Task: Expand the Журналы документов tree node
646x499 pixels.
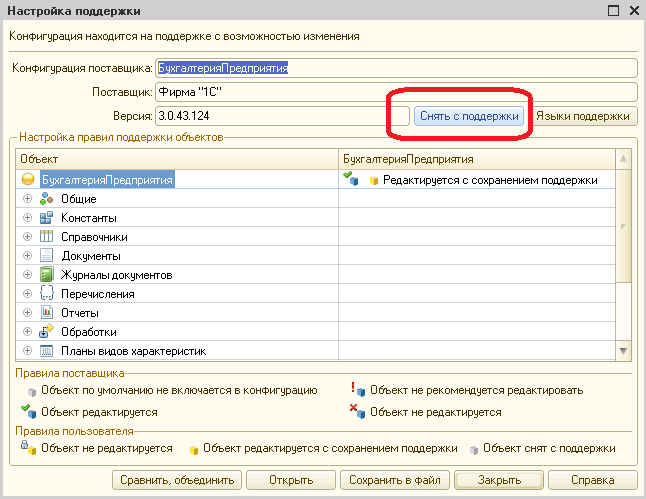Action: pyautogui.click(x=28, y=274)
